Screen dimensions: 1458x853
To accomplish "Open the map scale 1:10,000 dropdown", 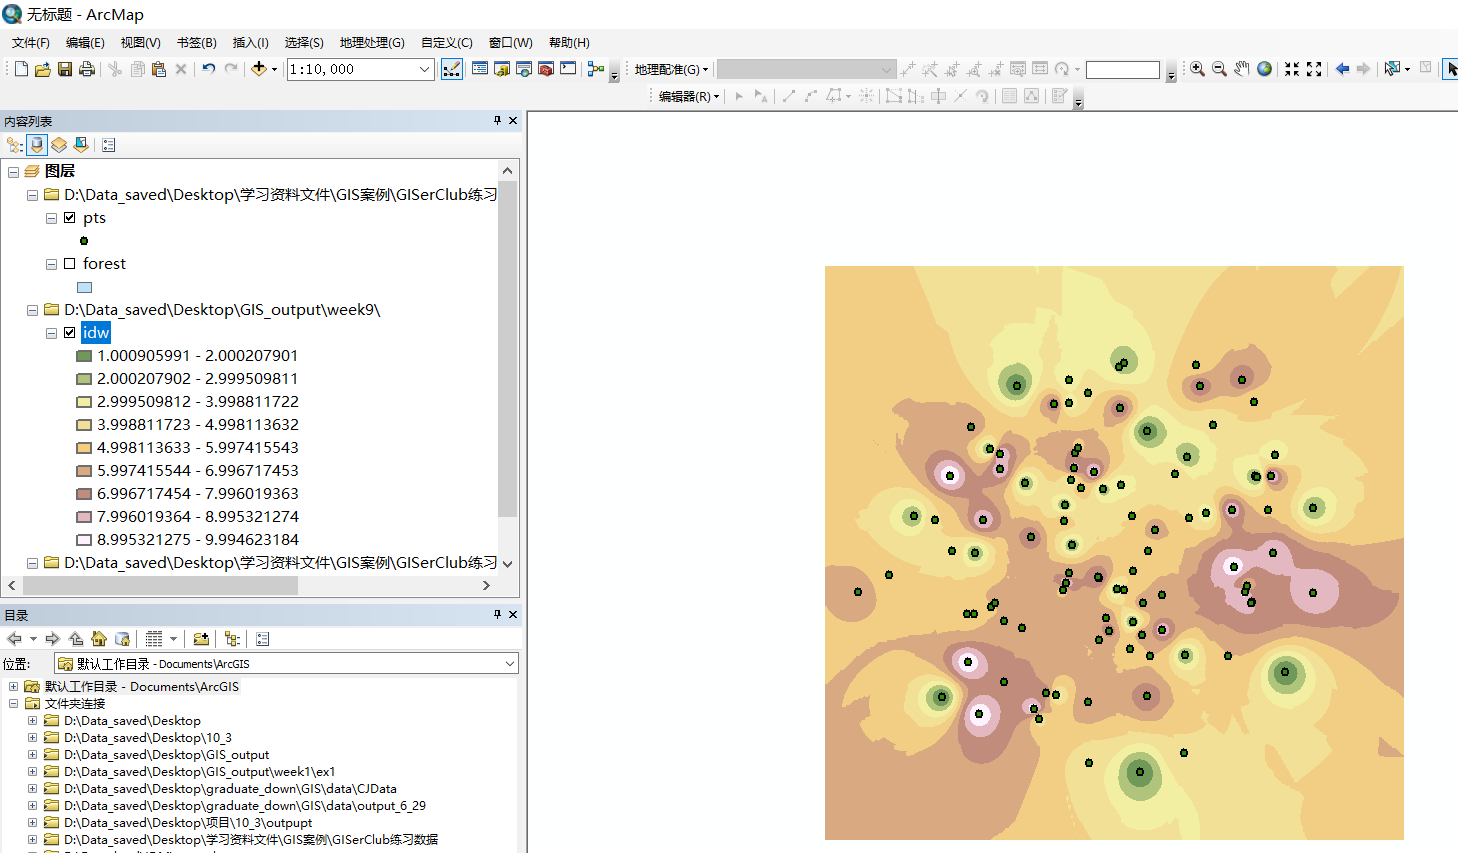I will (424, 69).
